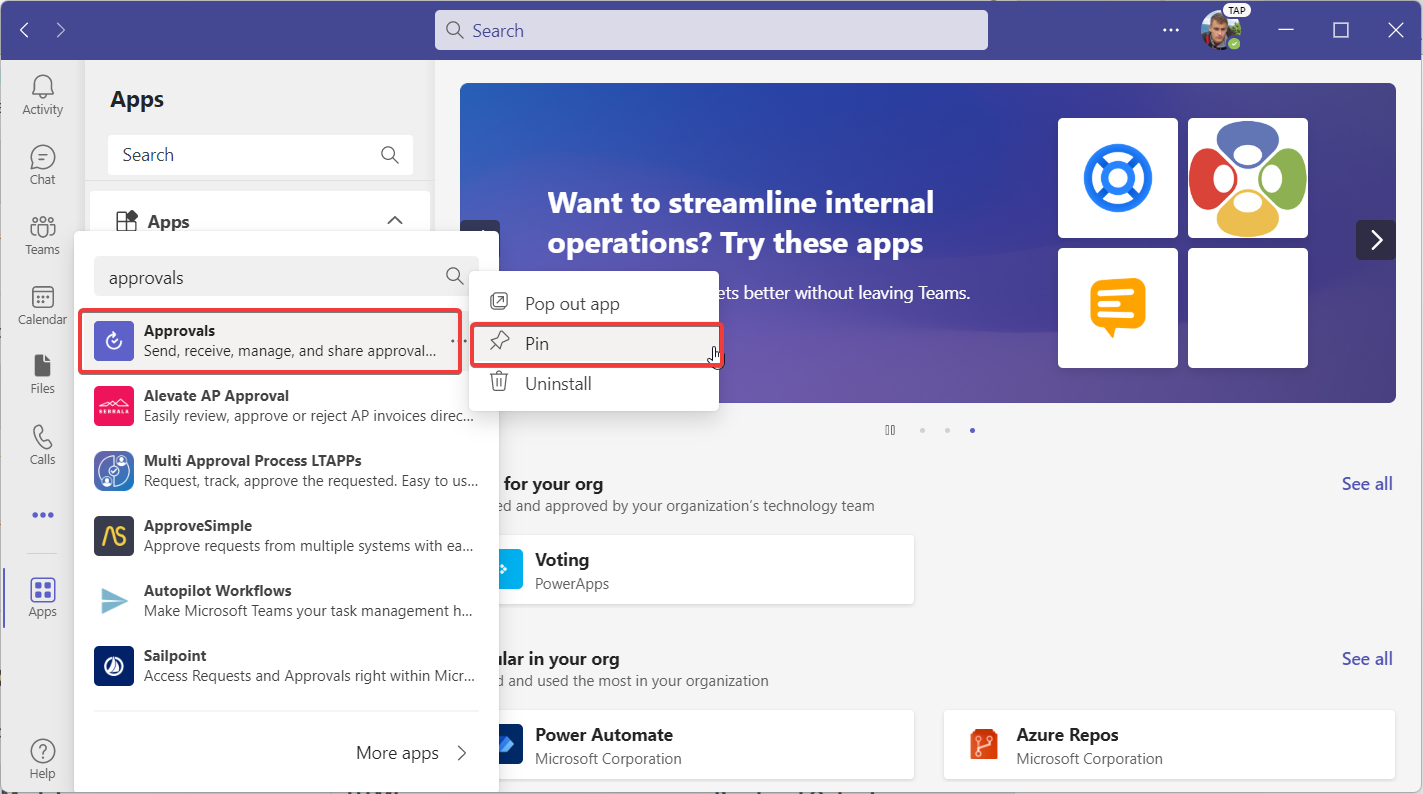Viewport: 1423px width, 794px height.
Task: Jump to second banner slide dot
Action: pyautogui.click(x=947, y=431)
